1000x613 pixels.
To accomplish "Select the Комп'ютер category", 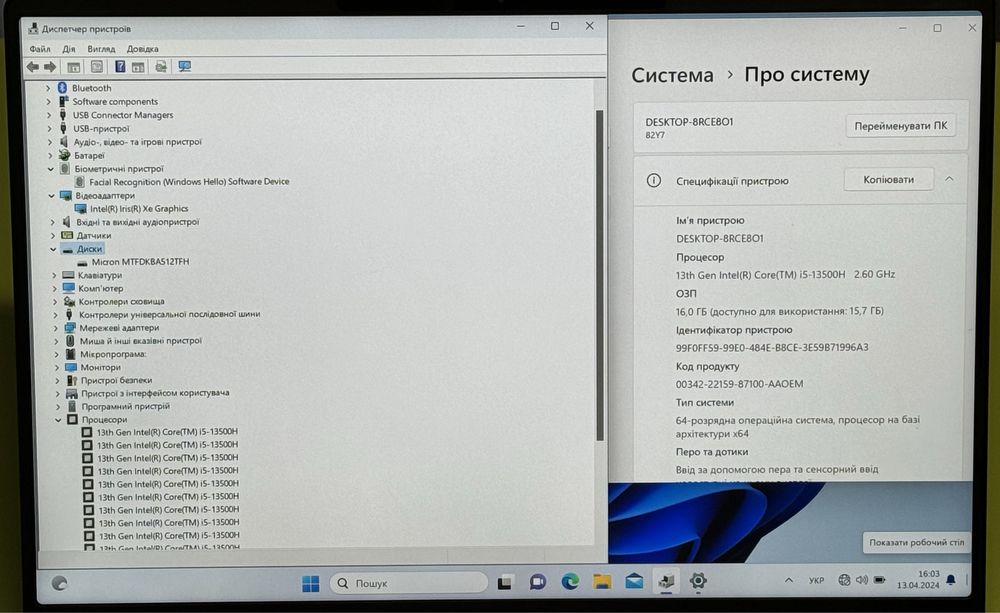I will (x=101, y=288).
